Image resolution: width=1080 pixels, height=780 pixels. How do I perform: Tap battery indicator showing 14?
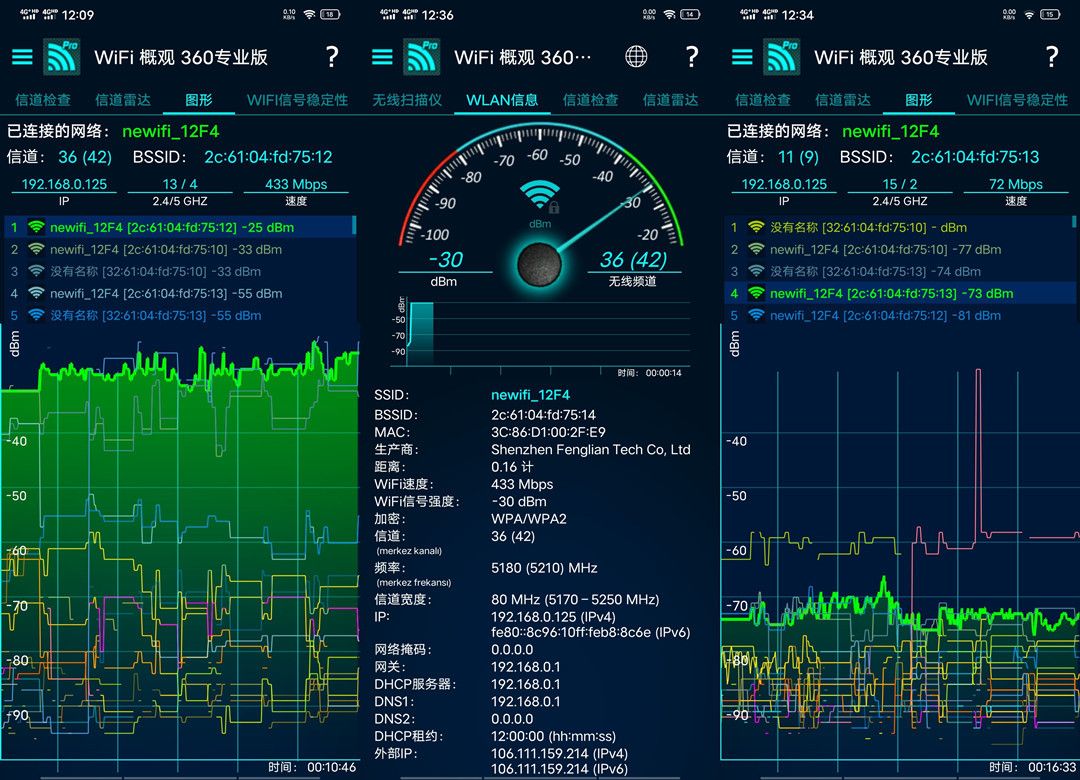pyautogui.click(x=690, y=14)
